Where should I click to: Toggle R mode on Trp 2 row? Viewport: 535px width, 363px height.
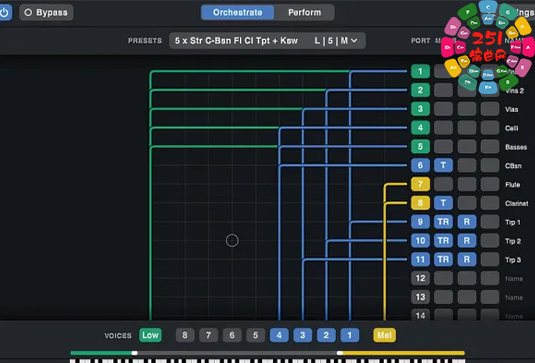(x=467, y=241)
